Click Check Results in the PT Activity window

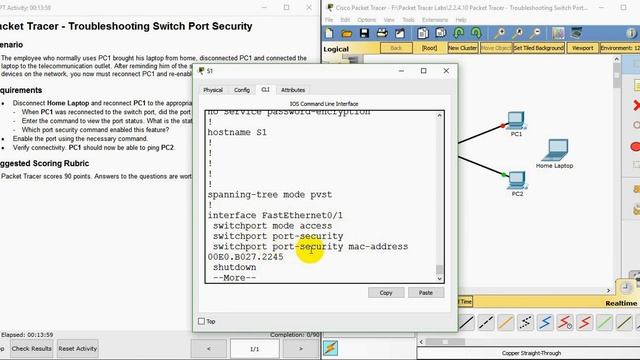31,349
